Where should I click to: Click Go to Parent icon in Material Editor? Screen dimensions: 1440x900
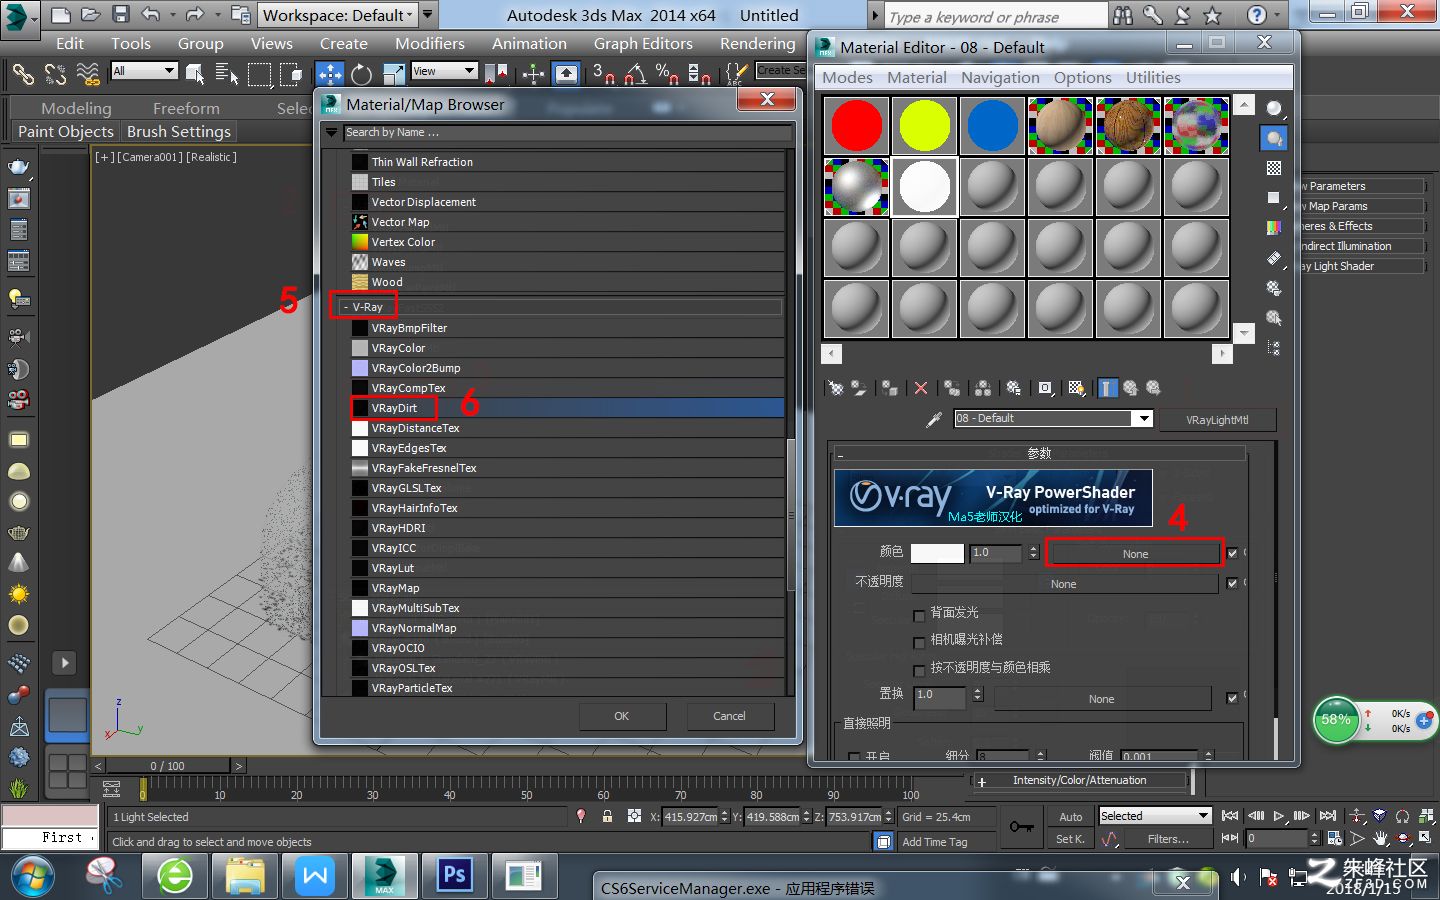click(1131, 388)
